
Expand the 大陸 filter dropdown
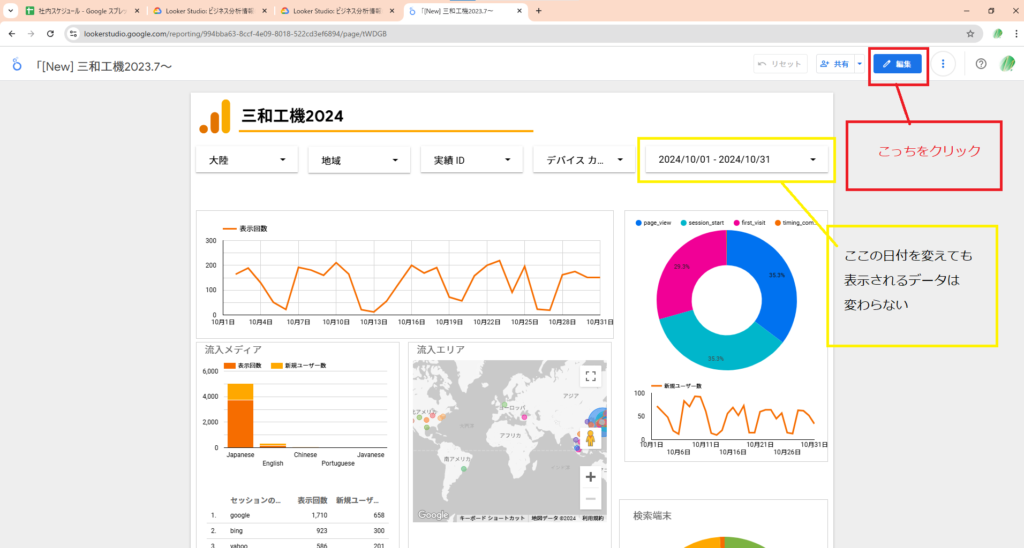(x=247, y=160)
